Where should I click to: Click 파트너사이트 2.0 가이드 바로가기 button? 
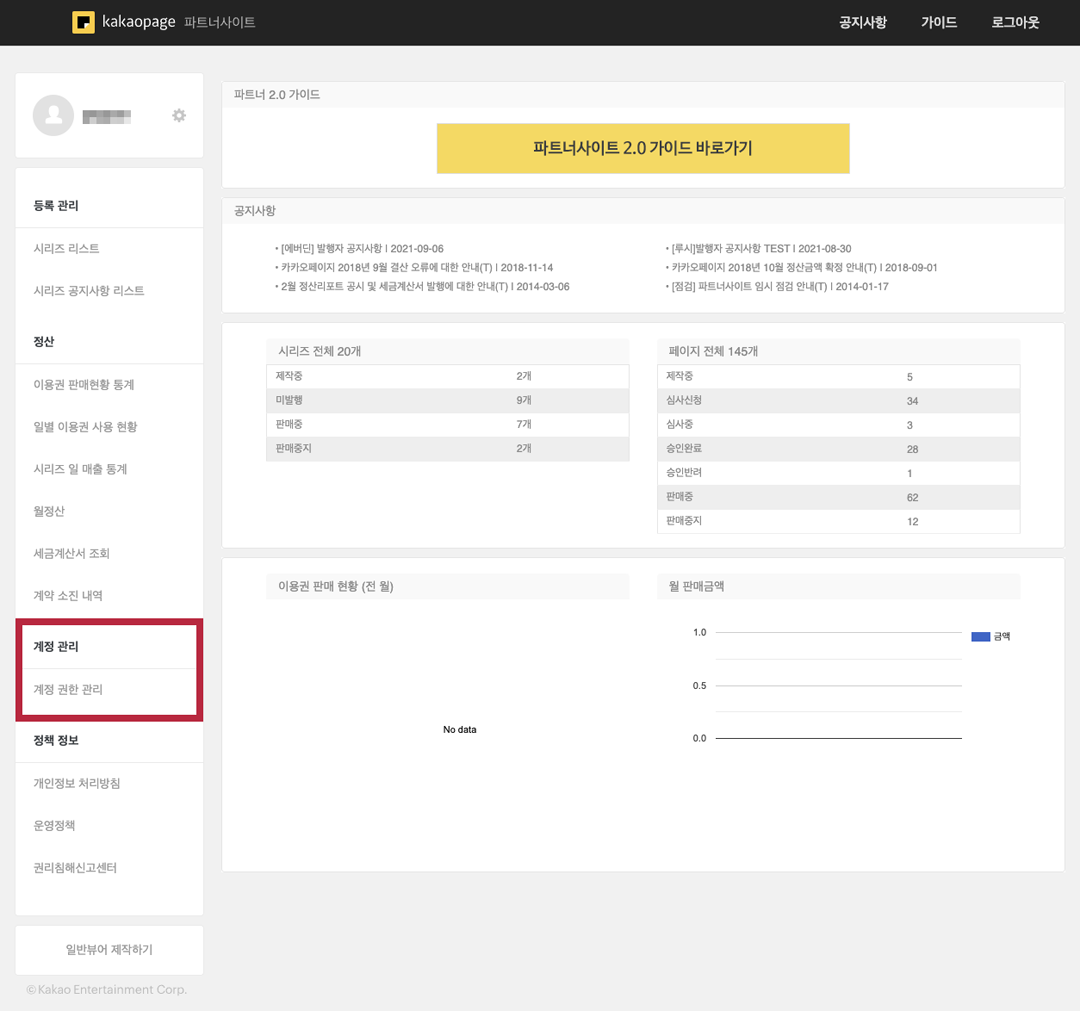click(x=643, y=148)
